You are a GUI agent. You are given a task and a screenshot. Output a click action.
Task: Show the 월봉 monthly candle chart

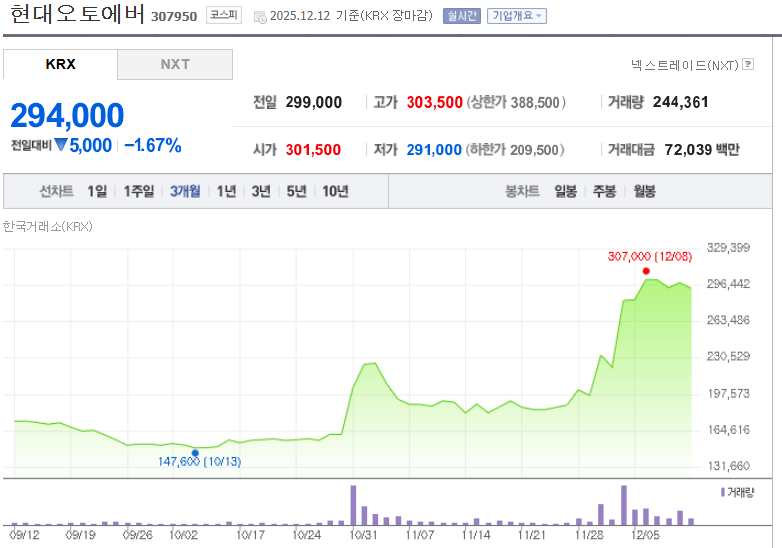point(644,191)
